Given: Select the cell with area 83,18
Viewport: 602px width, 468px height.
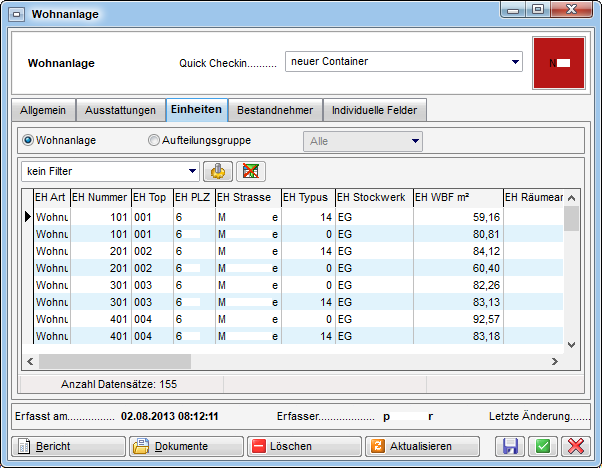Looking at the screenshot, I should click(458, 336).
